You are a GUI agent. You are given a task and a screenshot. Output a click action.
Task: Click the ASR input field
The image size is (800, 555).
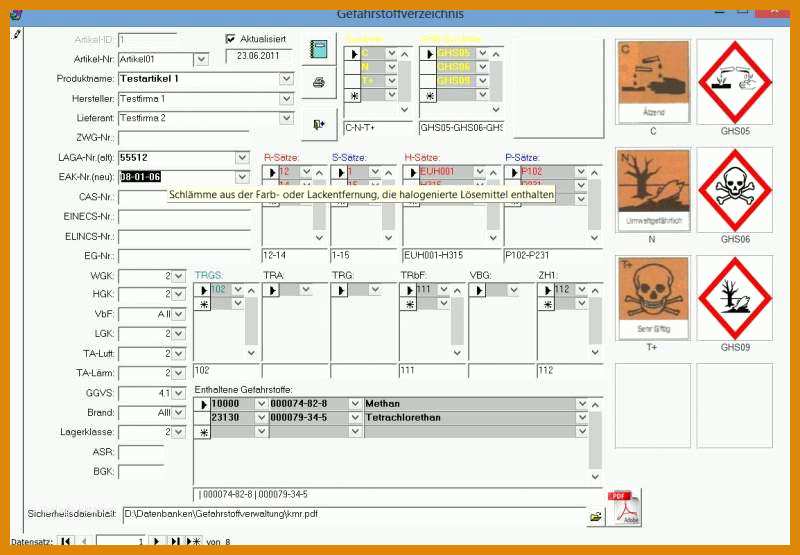click(x=141, y=452)
